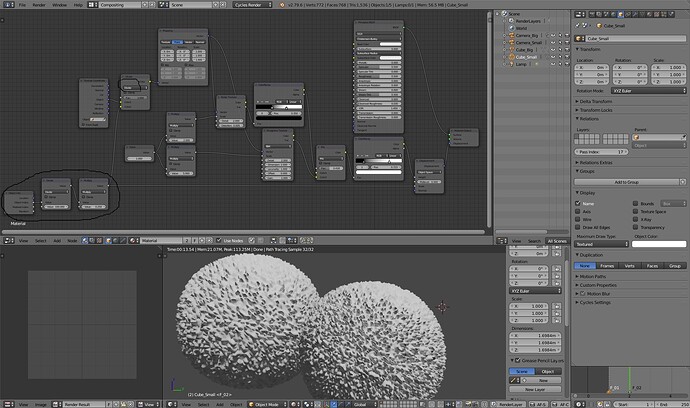Toggle the Draw All Edges checkbox

(578, 227)
